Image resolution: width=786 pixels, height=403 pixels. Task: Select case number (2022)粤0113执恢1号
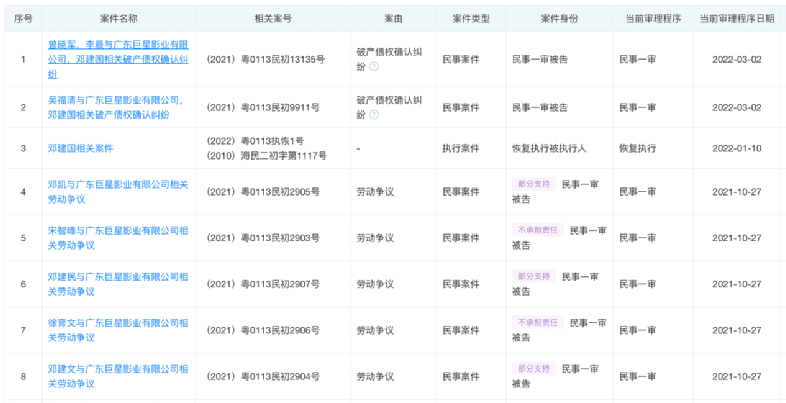coord(255,141)
